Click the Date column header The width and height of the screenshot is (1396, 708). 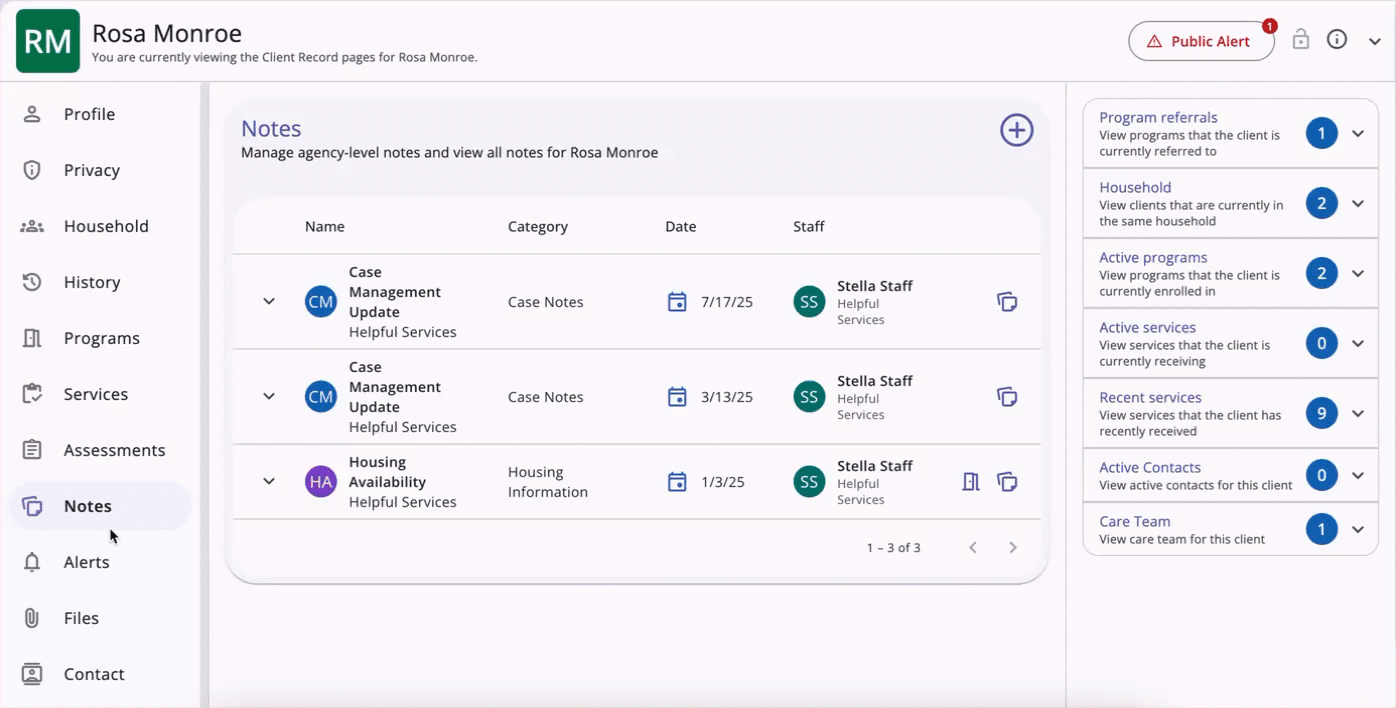click(x=680, y=226)
